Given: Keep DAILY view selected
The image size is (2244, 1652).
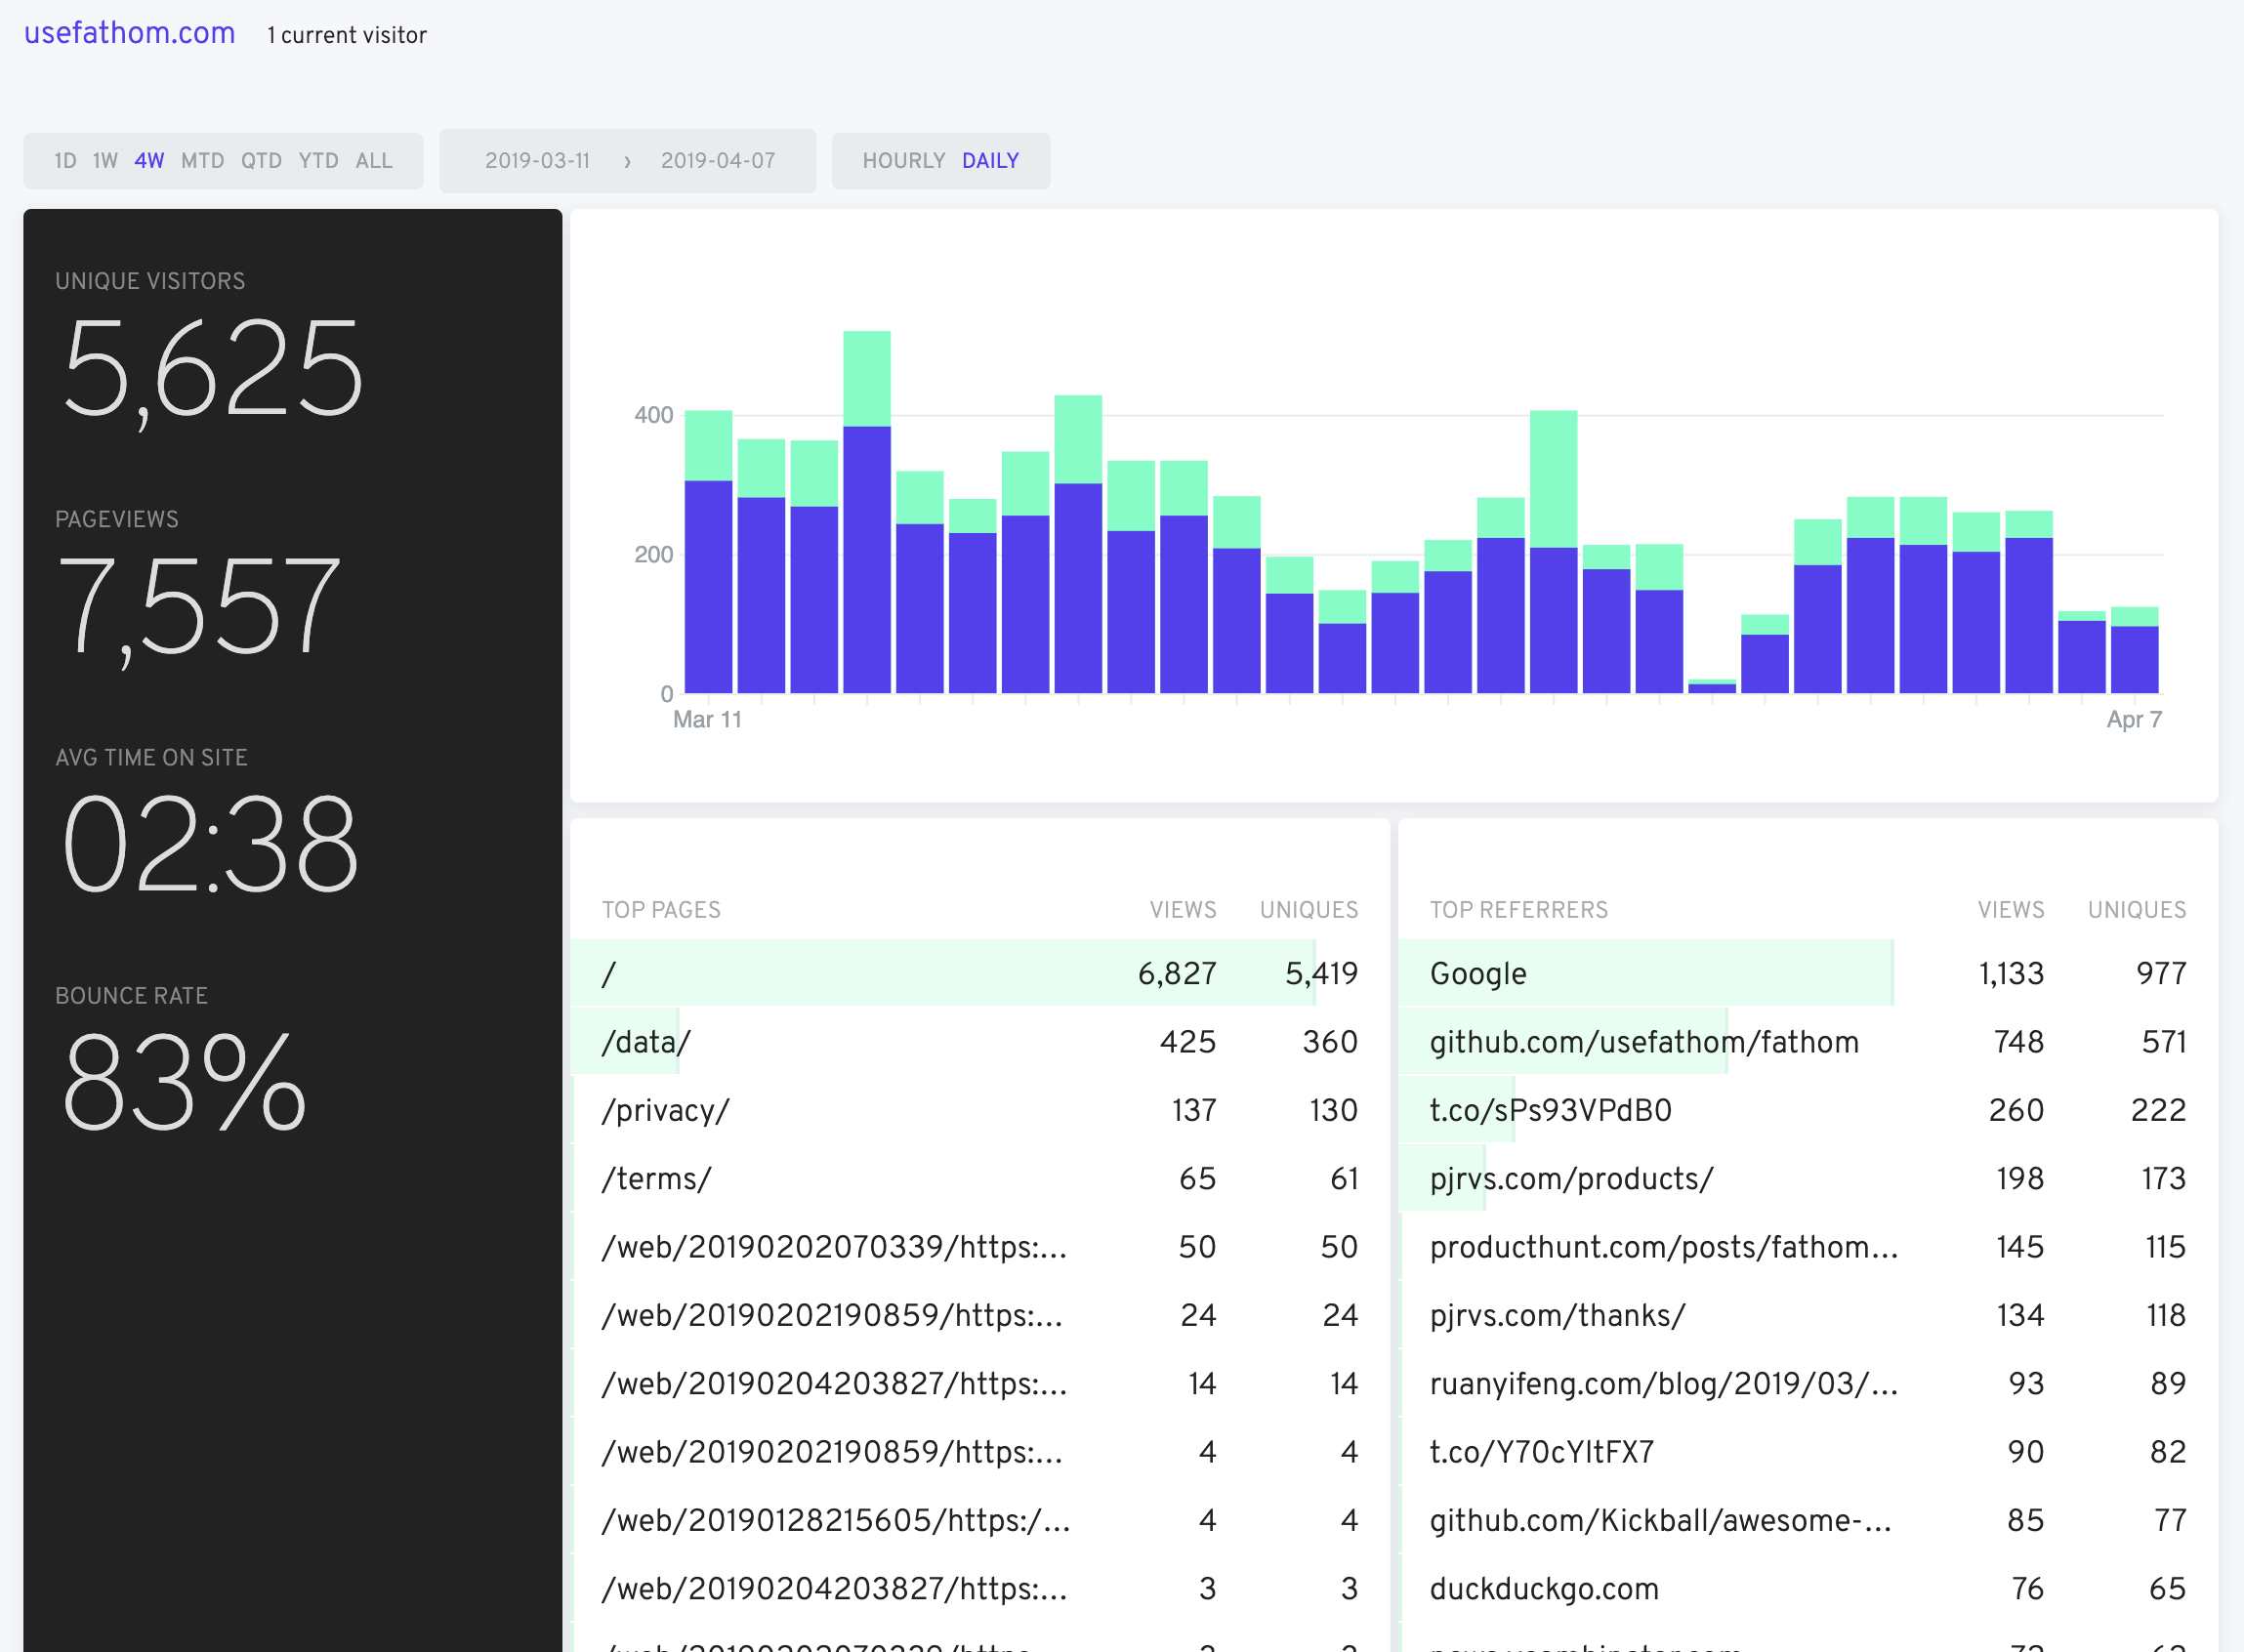Looking at the screenshot, I should pyautogui.click(x=991, y=160).
